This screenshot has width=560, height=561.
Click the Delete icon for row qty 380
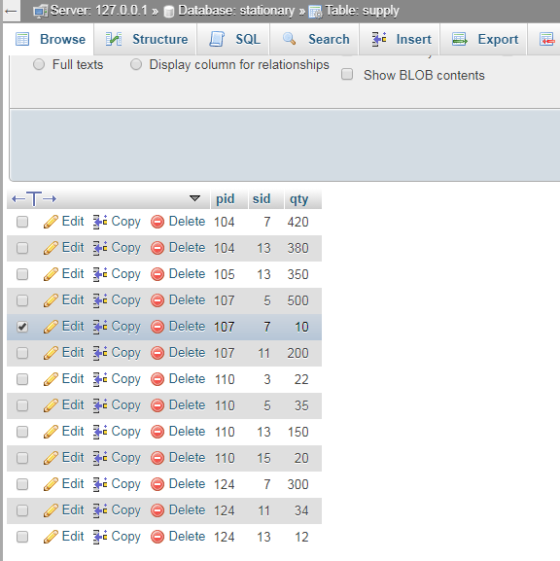tap(157, 248)
